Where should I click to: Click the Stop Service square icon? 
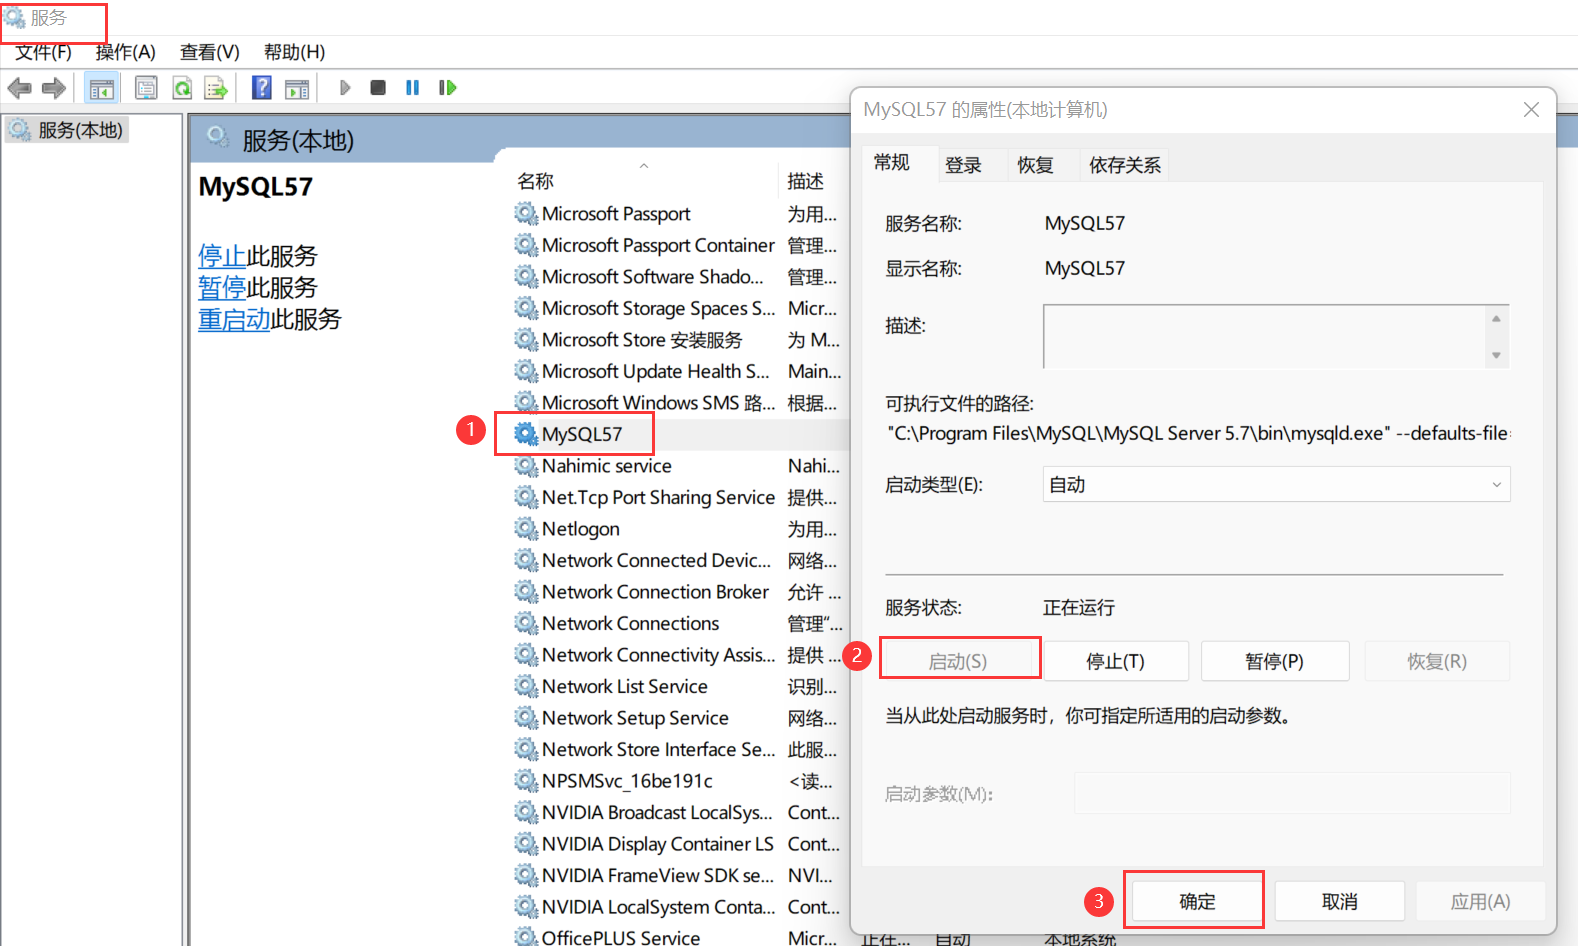coord(378,88)
